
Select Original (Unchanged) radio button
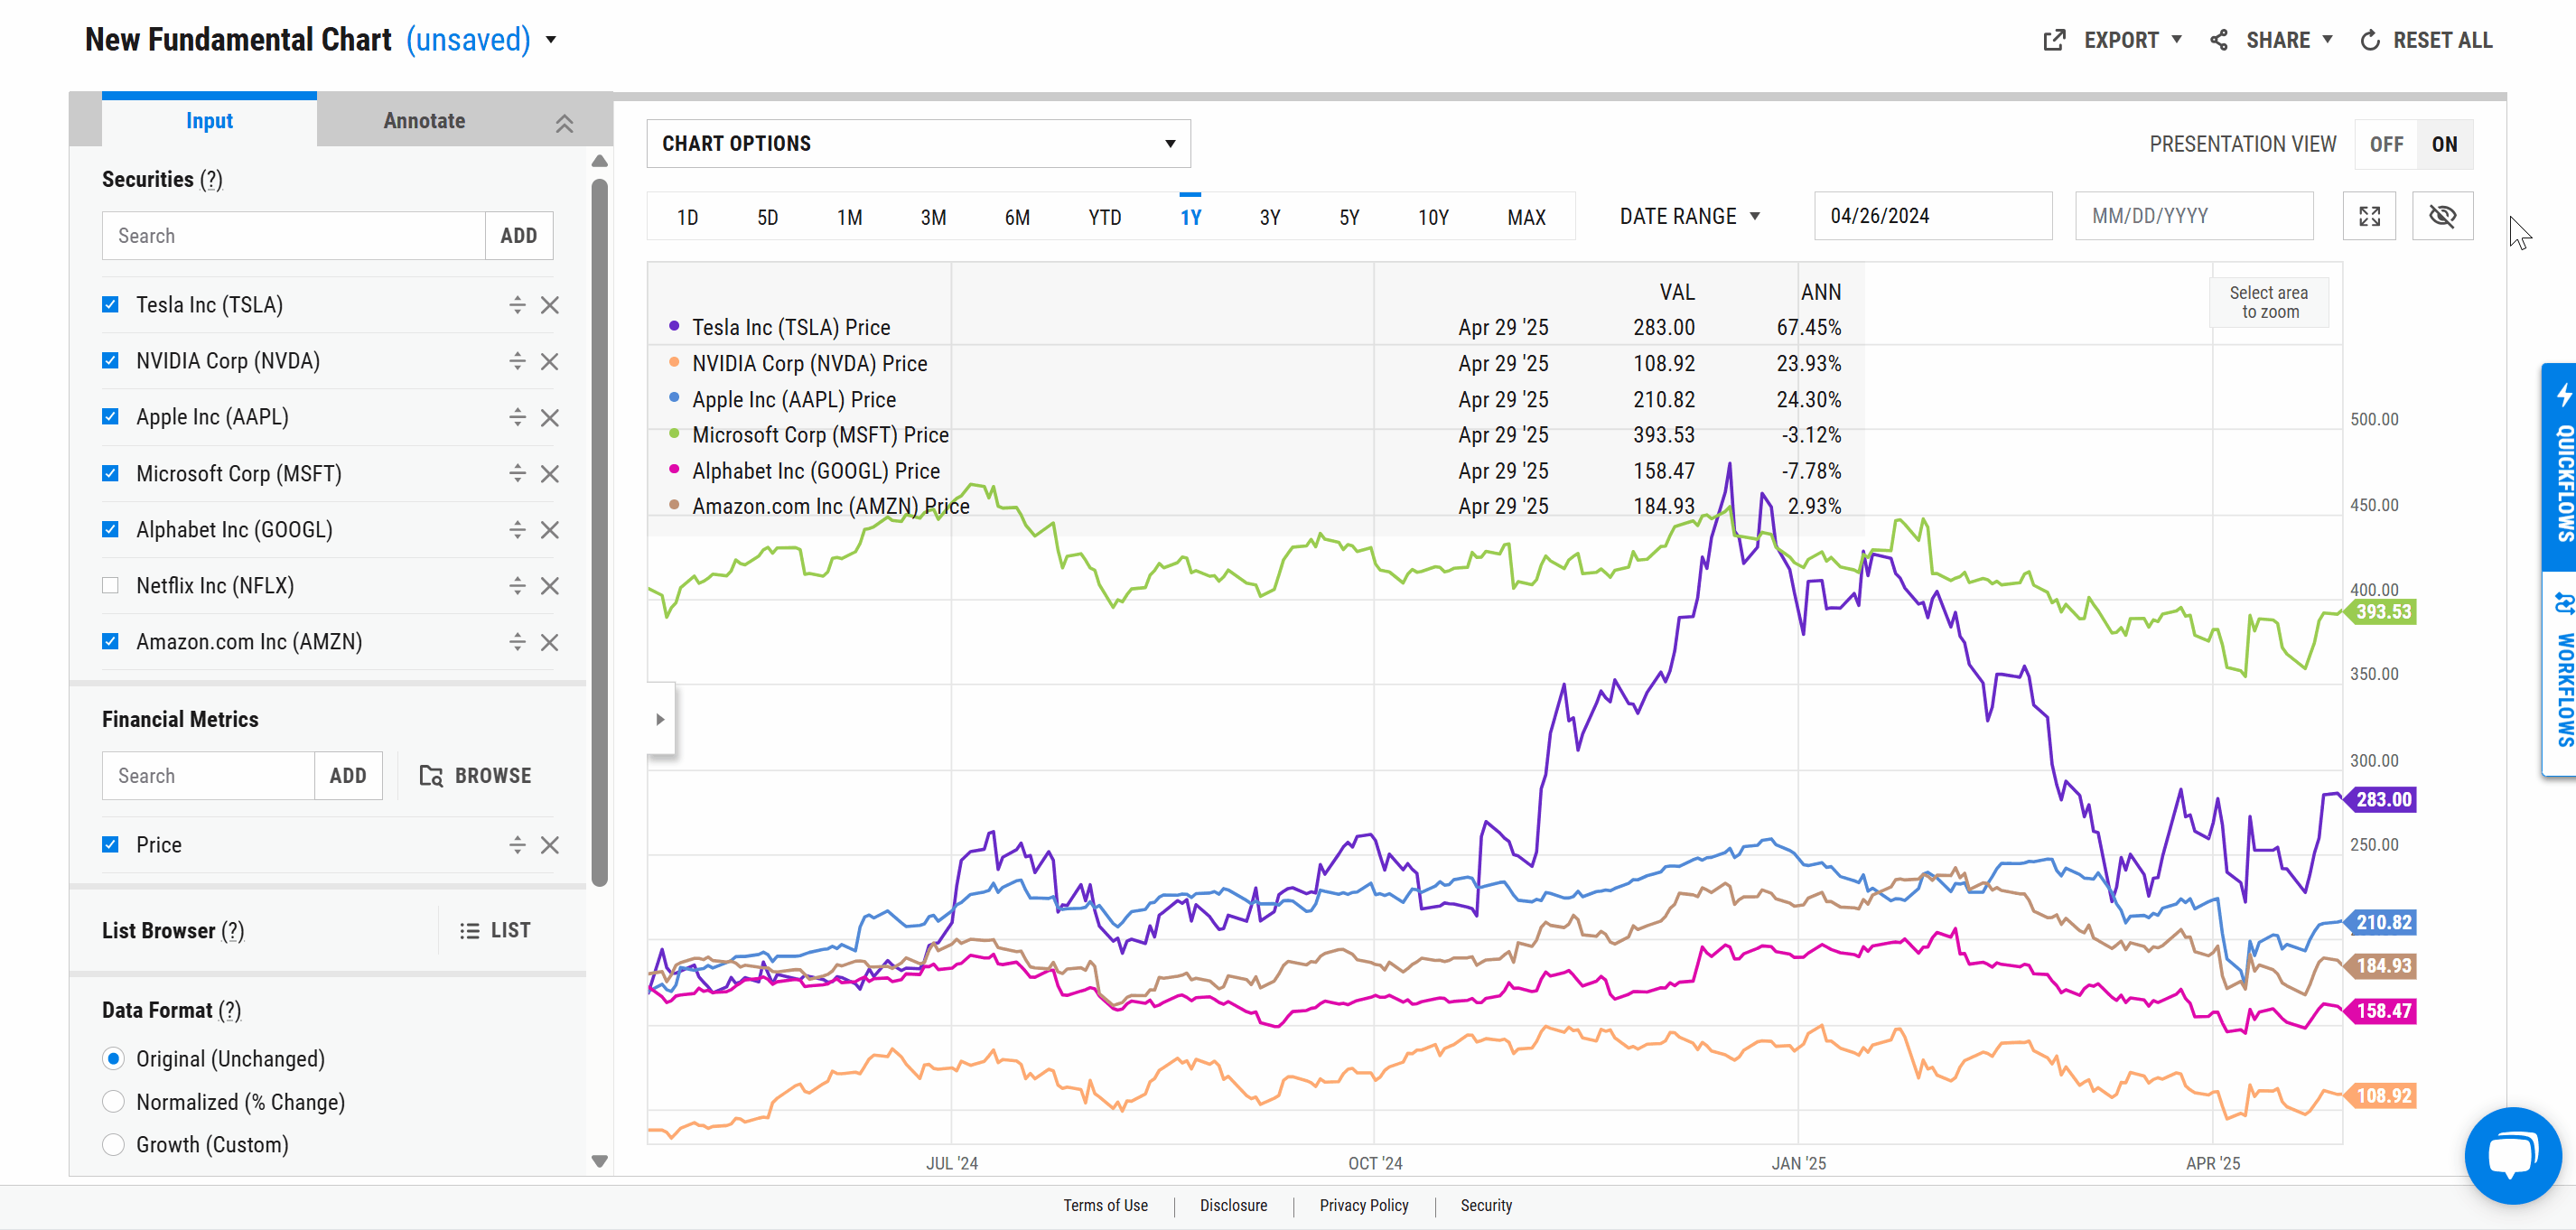114,1058
